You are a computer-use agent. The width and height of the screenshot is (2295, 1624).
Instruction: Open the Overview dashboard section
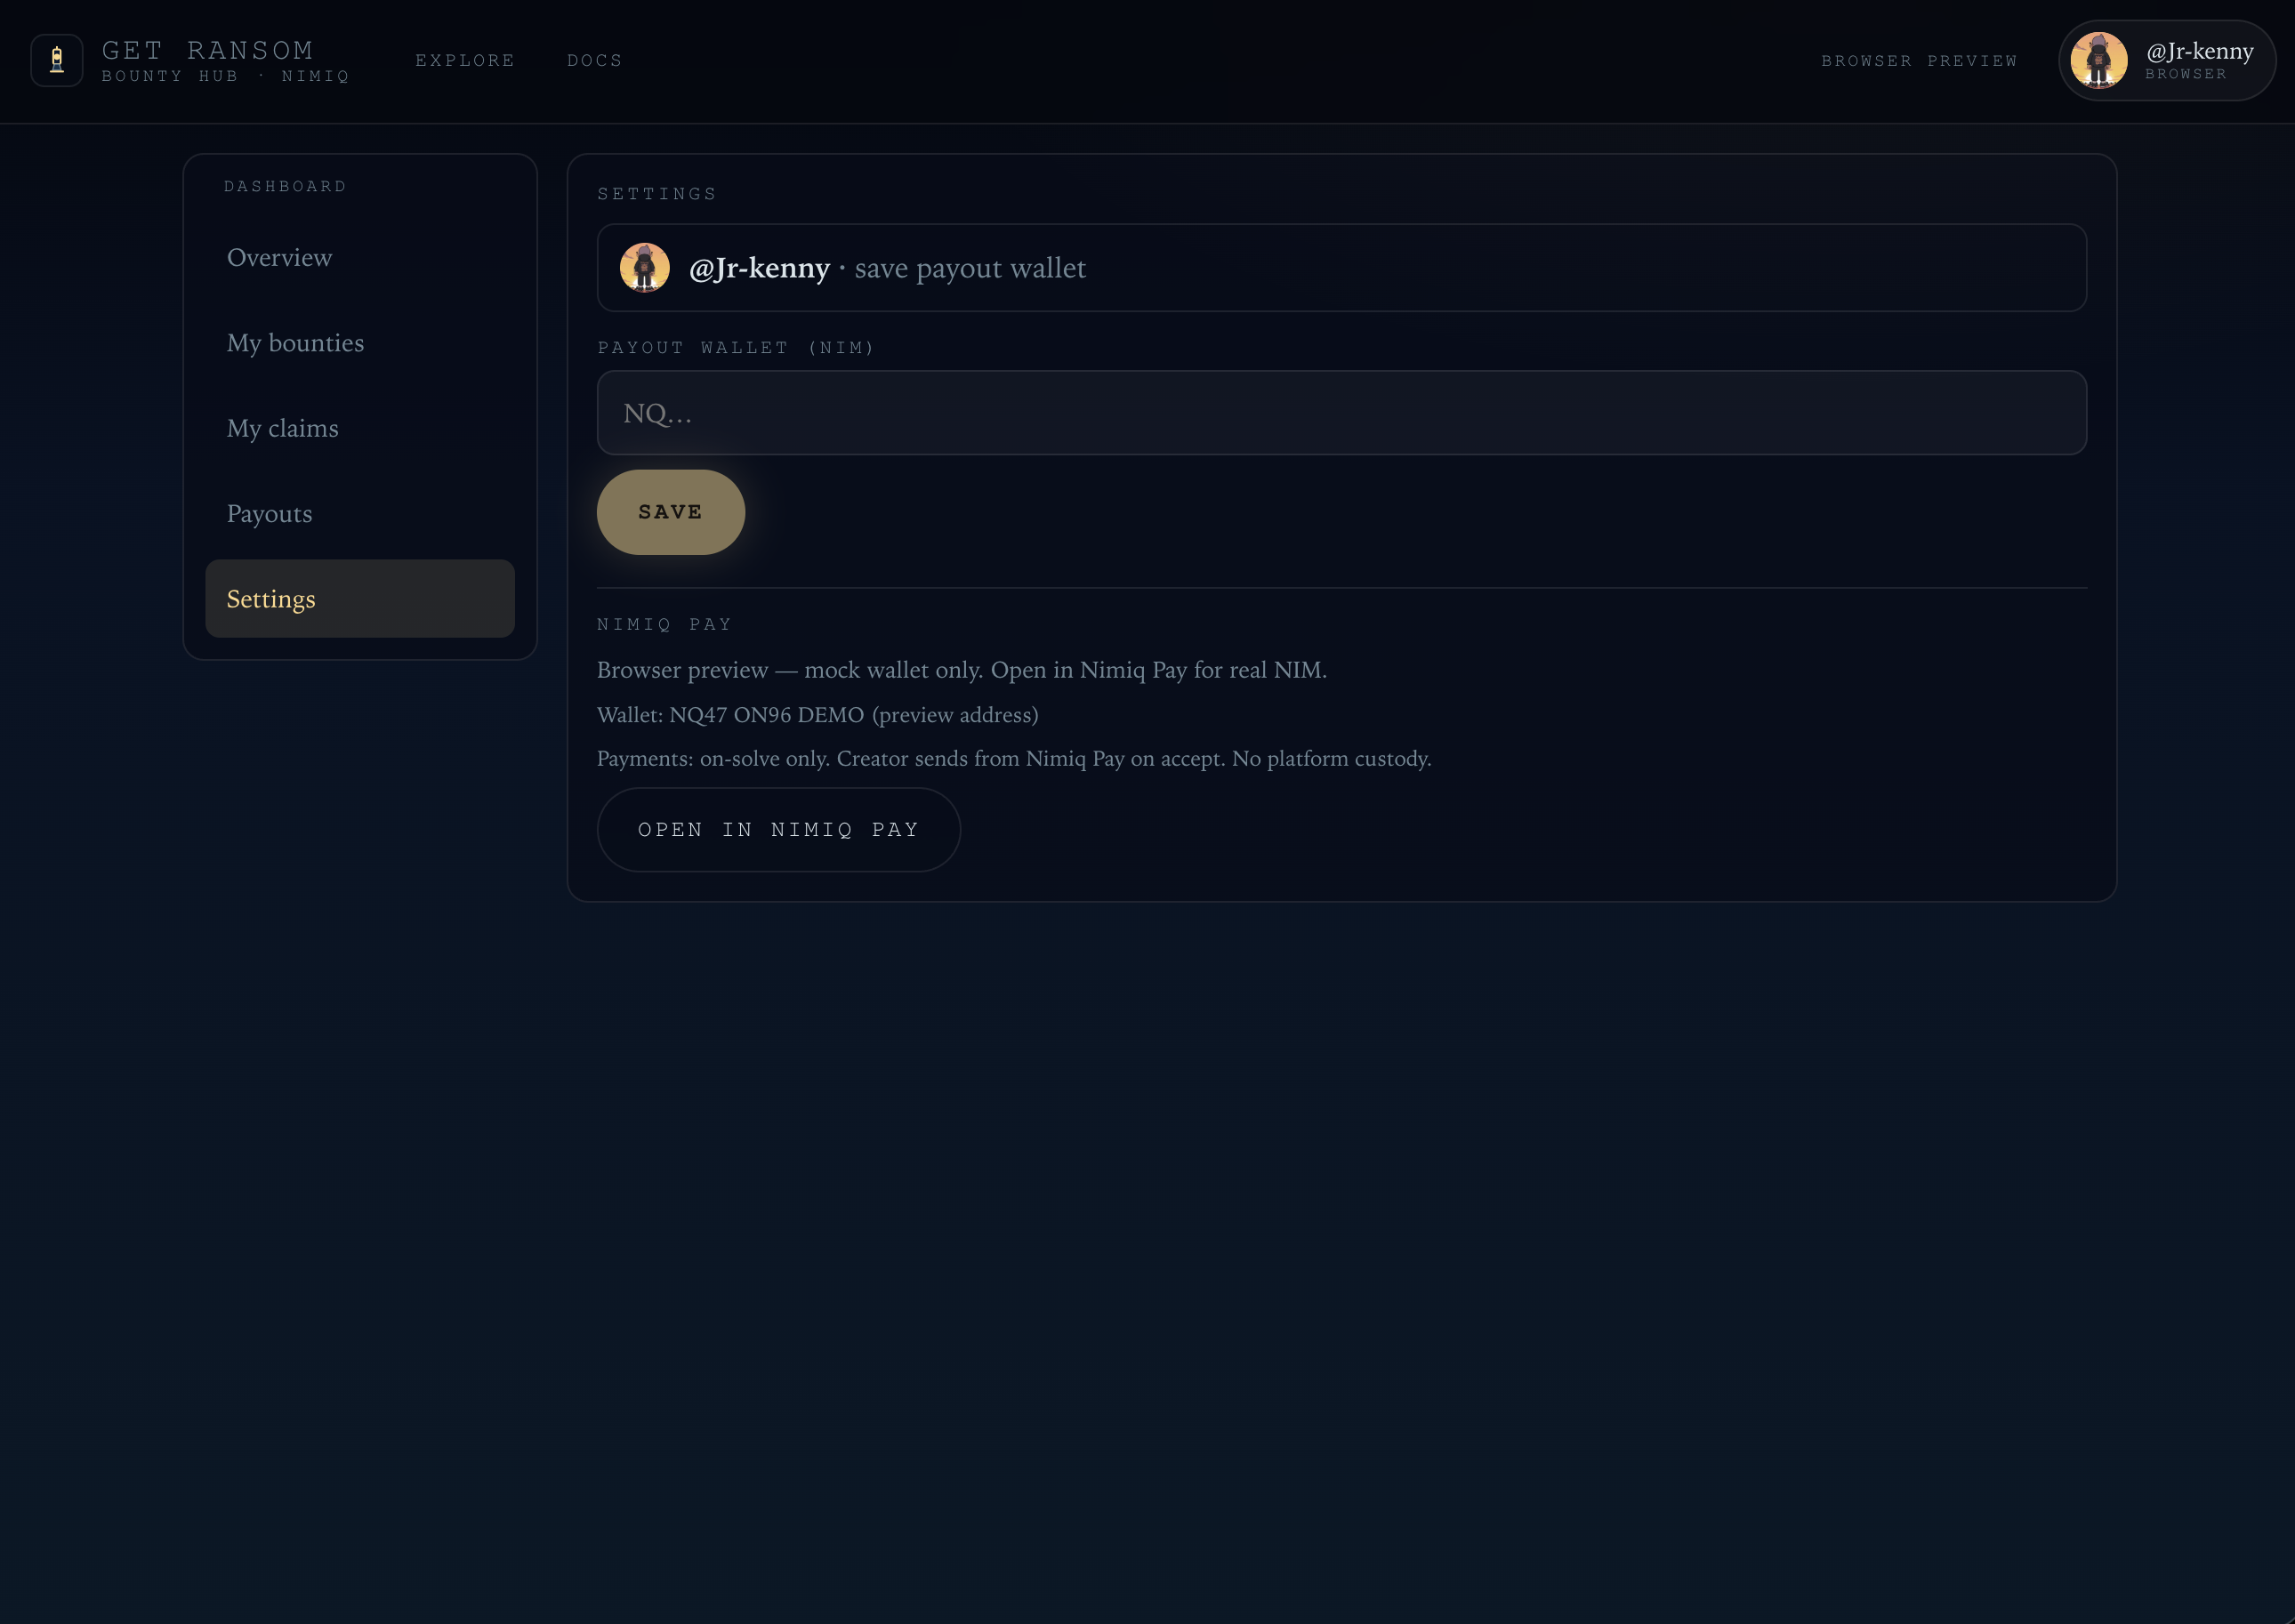tap(360, 257)
